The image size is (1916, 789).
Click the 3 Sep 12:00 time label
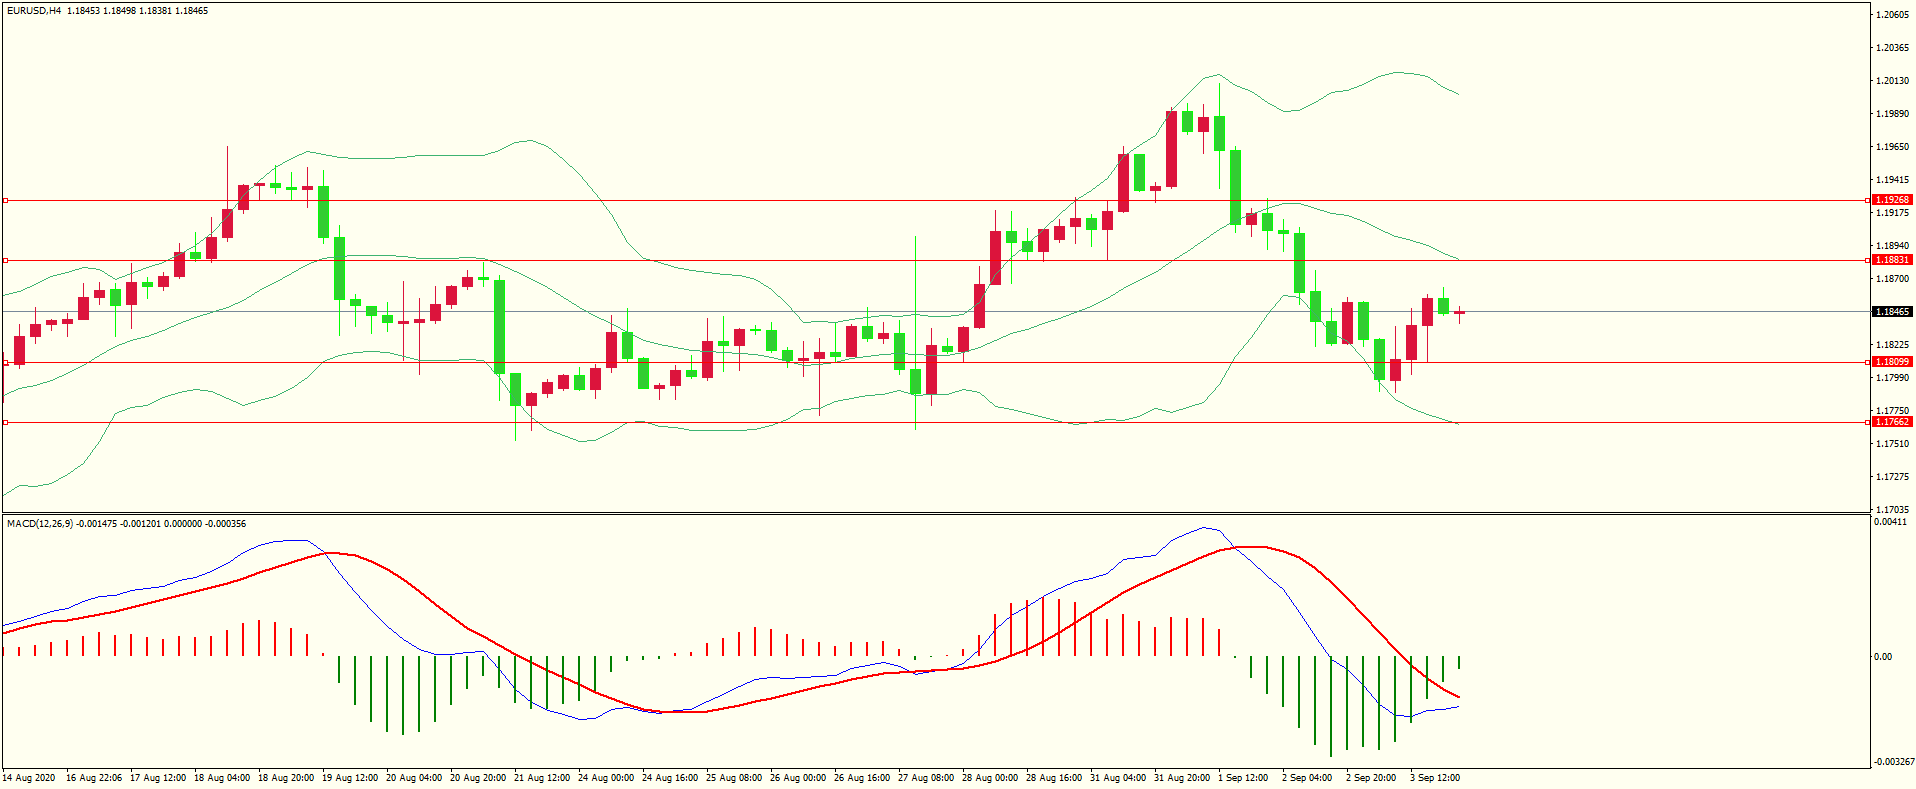pos(1435,778)
